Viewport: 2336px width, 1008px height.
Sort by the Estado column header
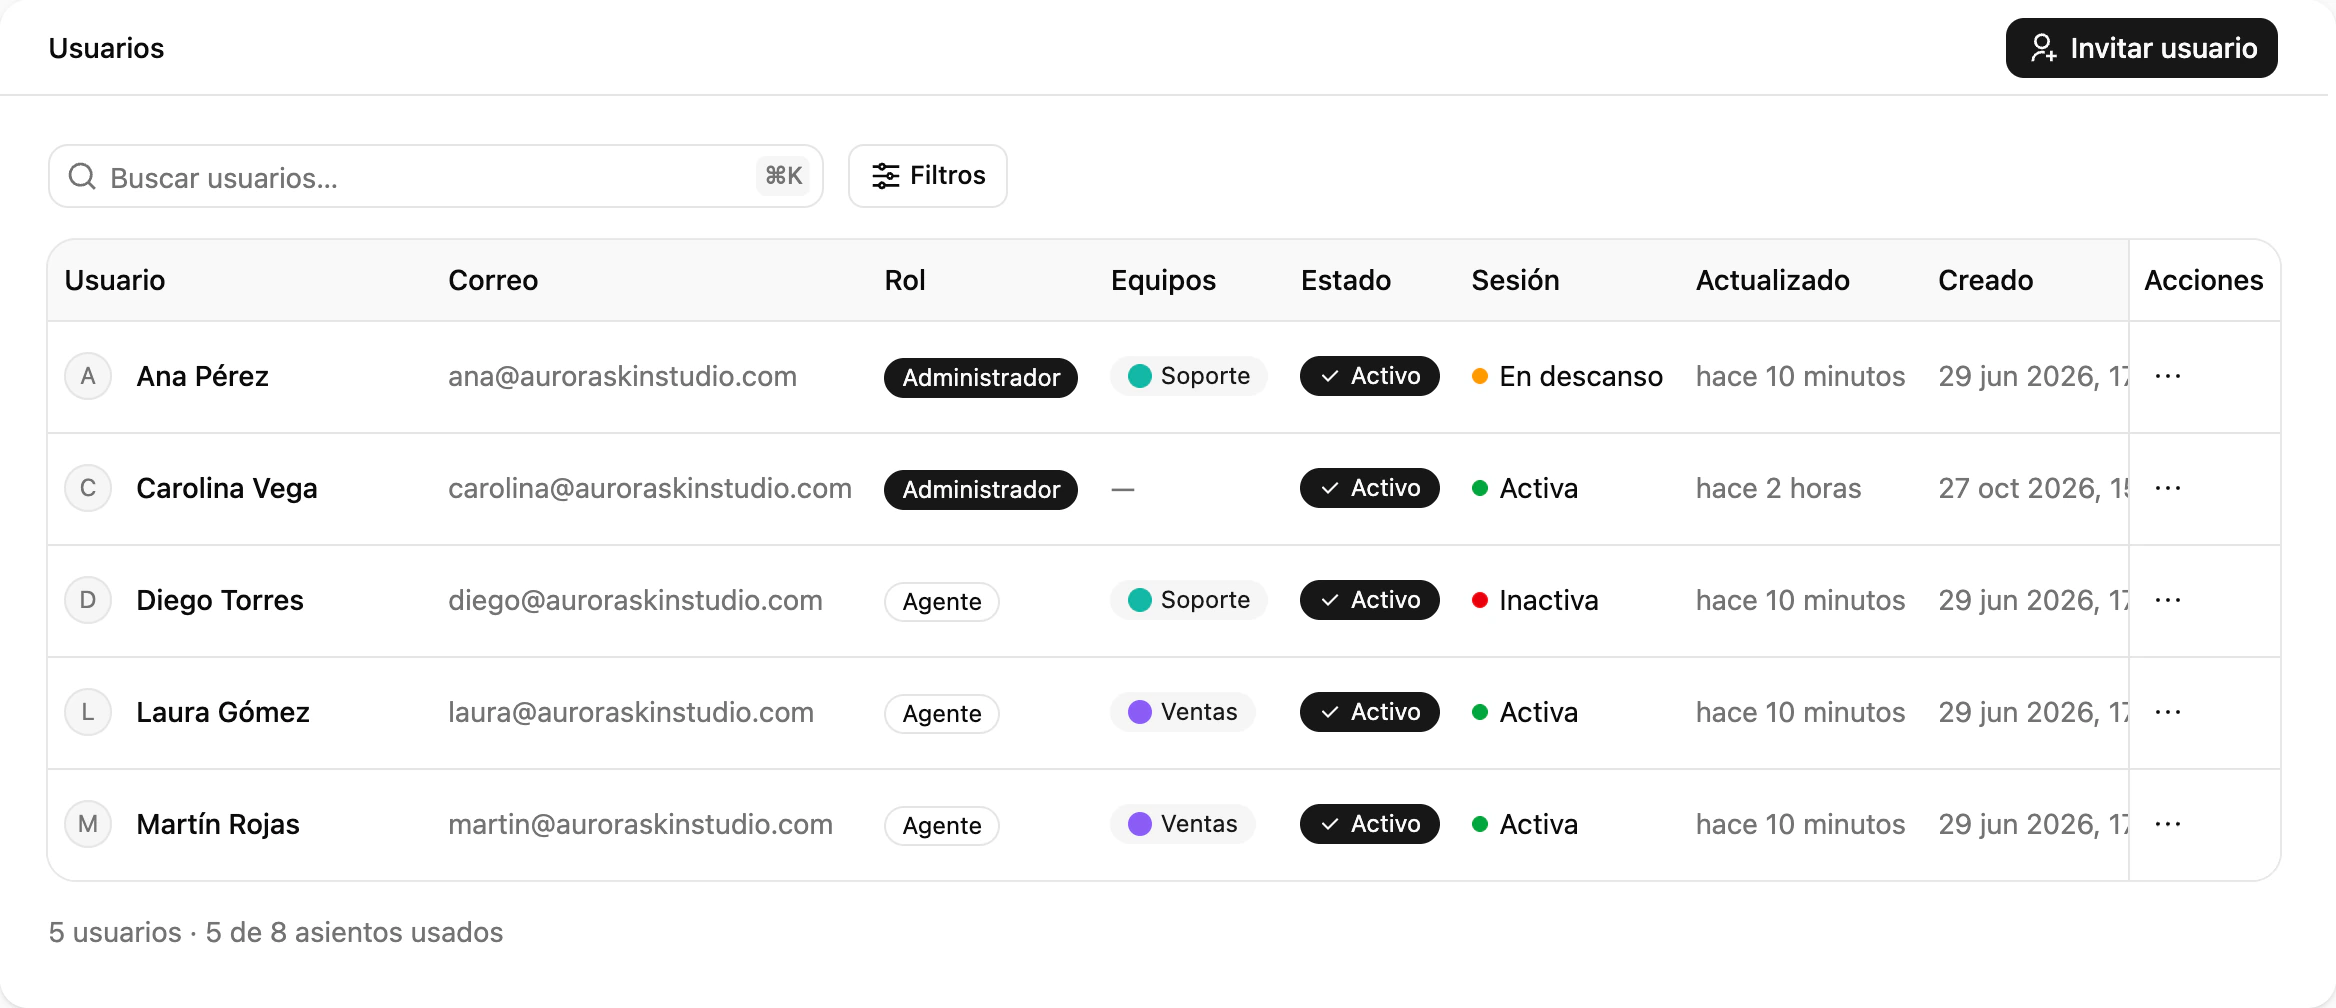pyautogui.click(x=1346, y=280)
